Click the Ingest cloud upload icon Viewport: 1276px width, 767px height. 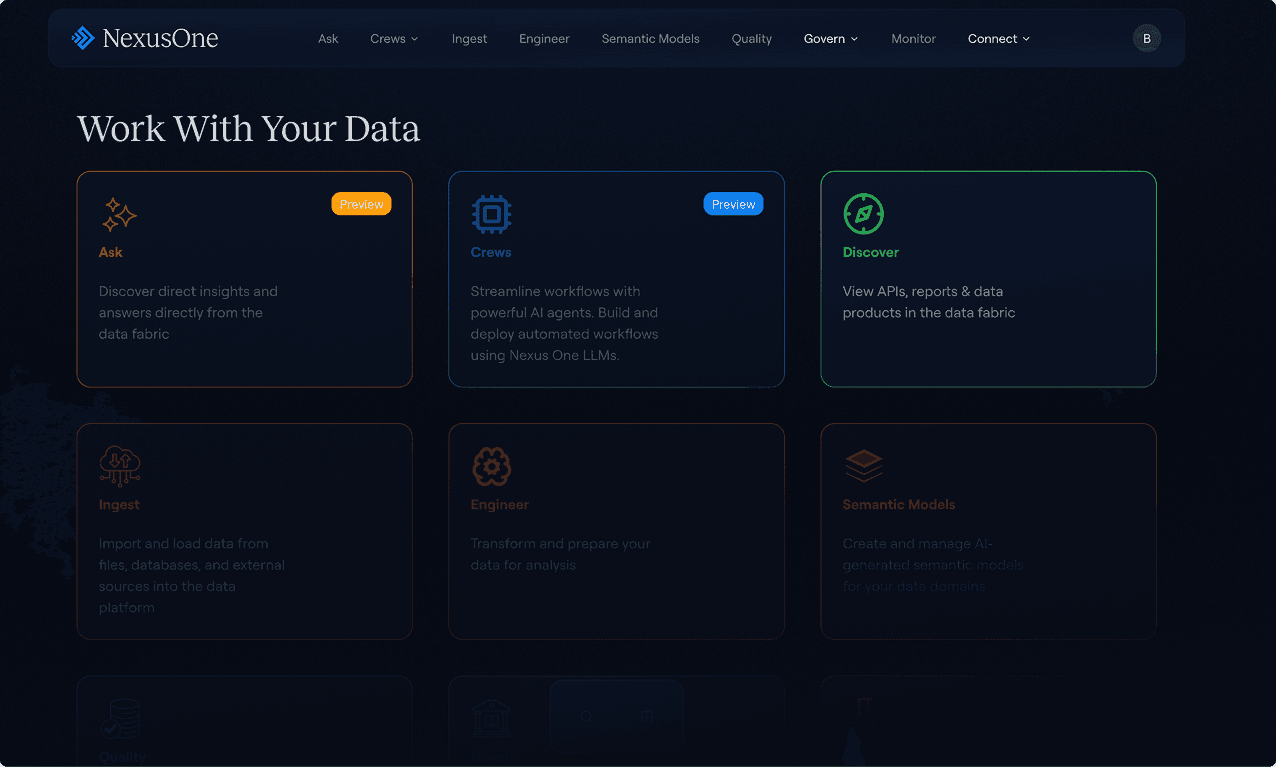118,465
